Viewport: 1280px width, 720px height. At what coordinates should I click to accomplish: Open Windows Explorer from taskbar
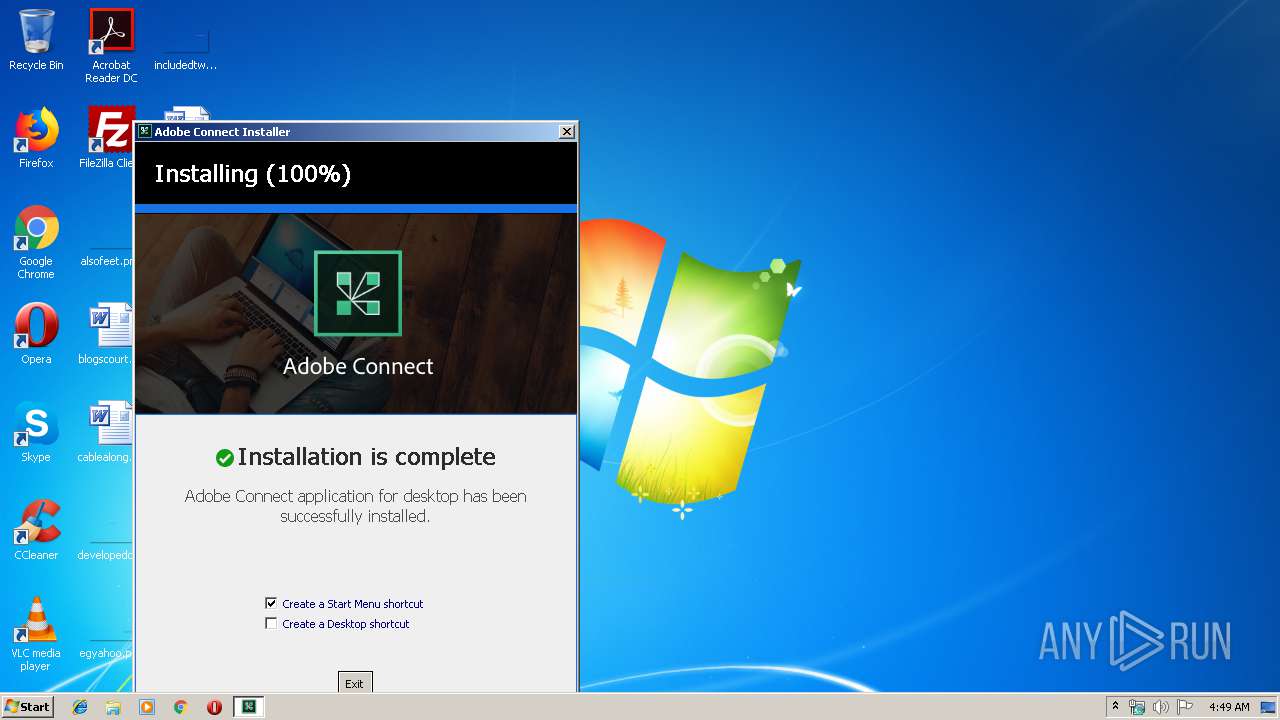pos(113,707)
